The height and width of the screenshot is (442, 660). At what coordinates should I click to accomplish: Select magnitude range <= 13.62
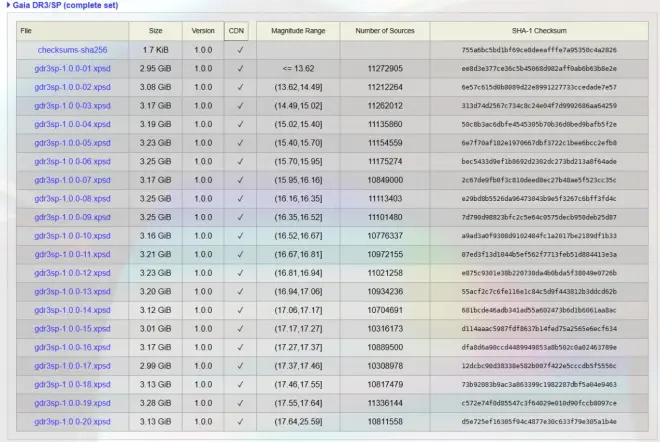(298, 68)
